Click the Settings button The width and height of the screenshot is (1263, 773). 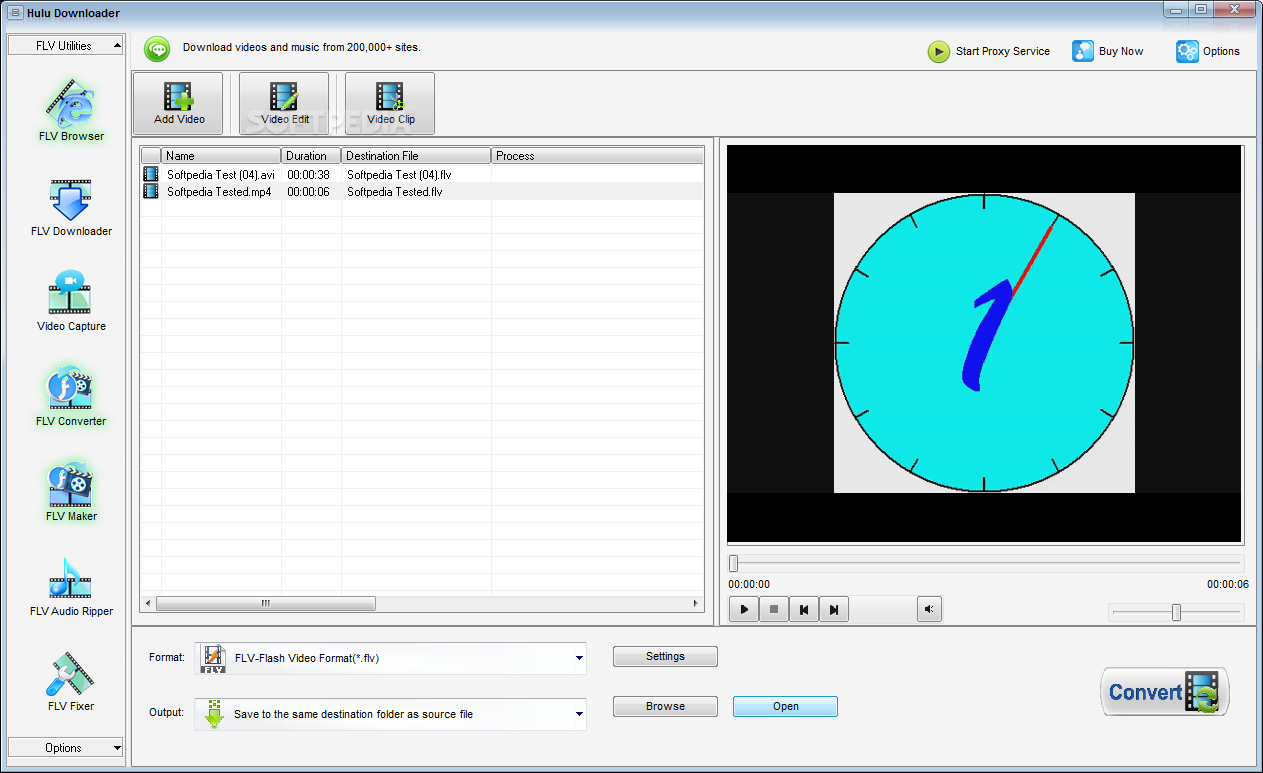pyautogui.click(x=665, y=656)
